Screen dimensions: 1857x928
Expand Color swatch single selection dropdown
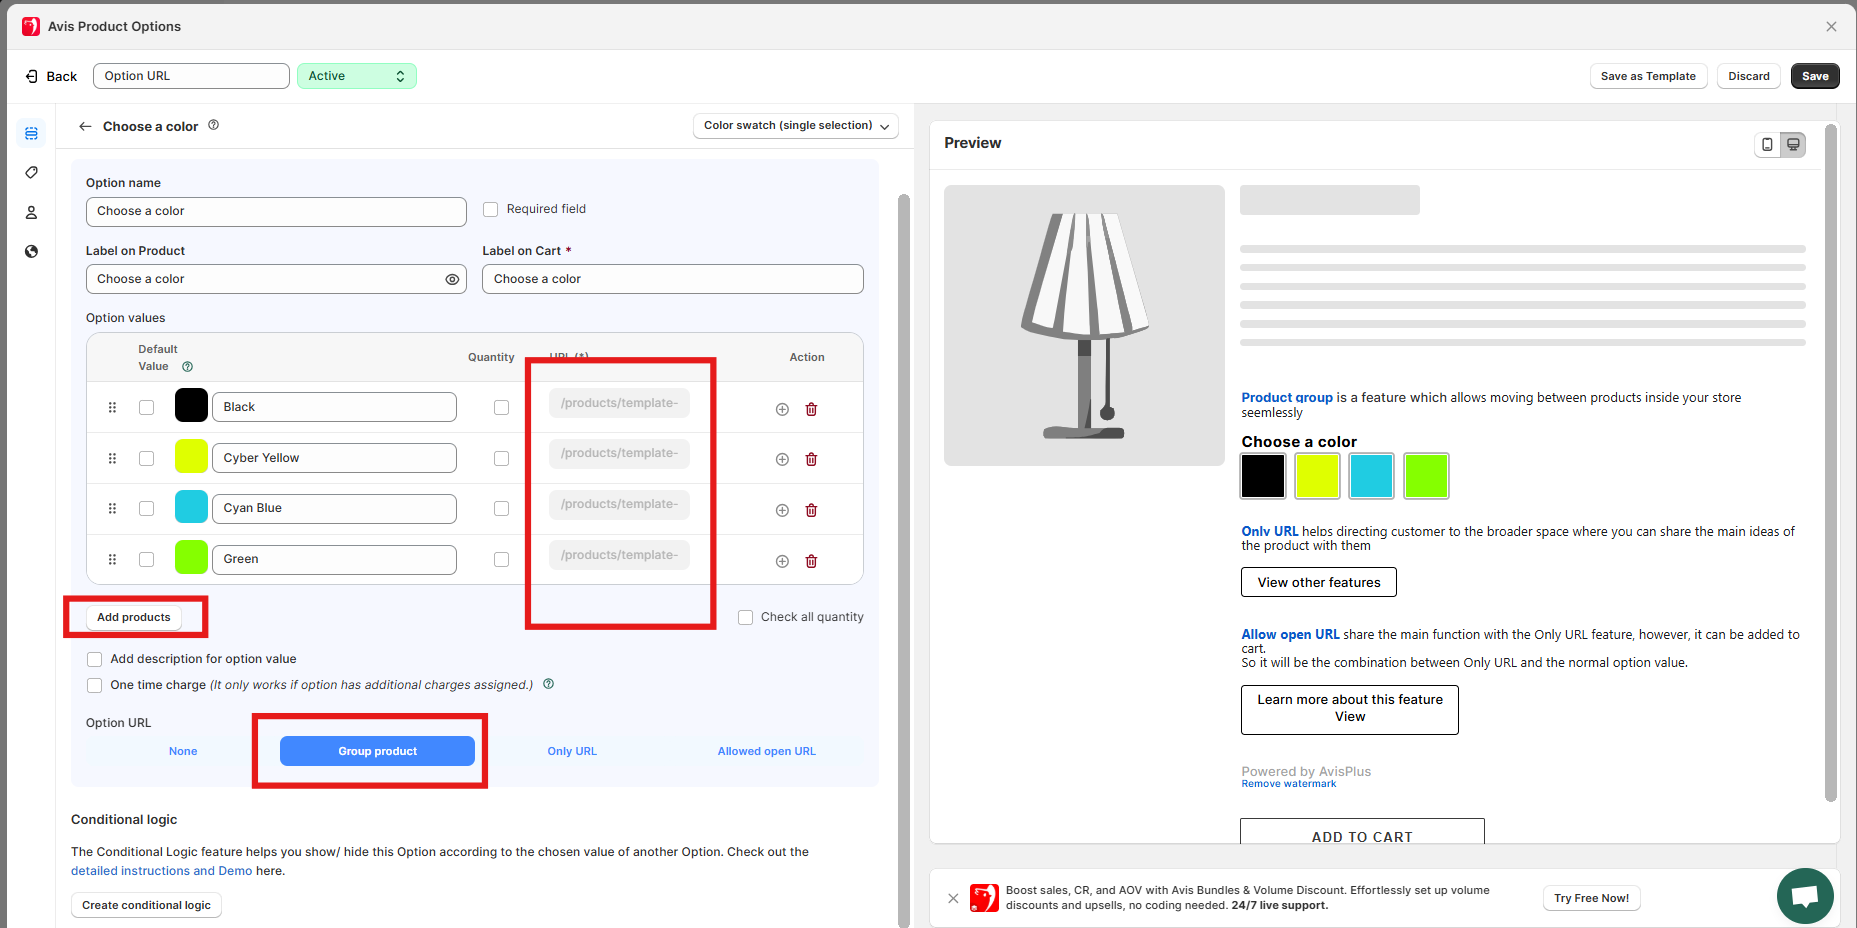click(795, 126)
